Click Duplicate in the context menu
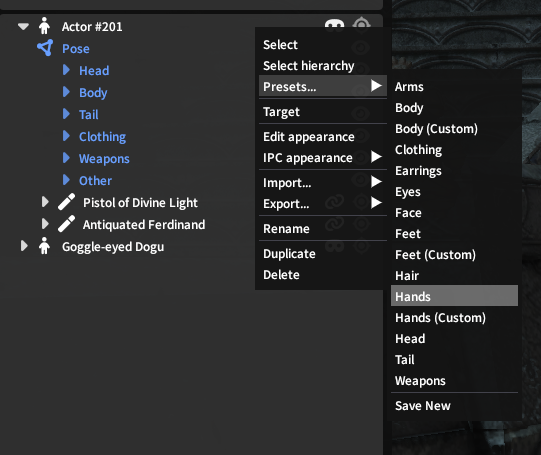Viewport: 541px width, 455px height. [x=323, y=254]
